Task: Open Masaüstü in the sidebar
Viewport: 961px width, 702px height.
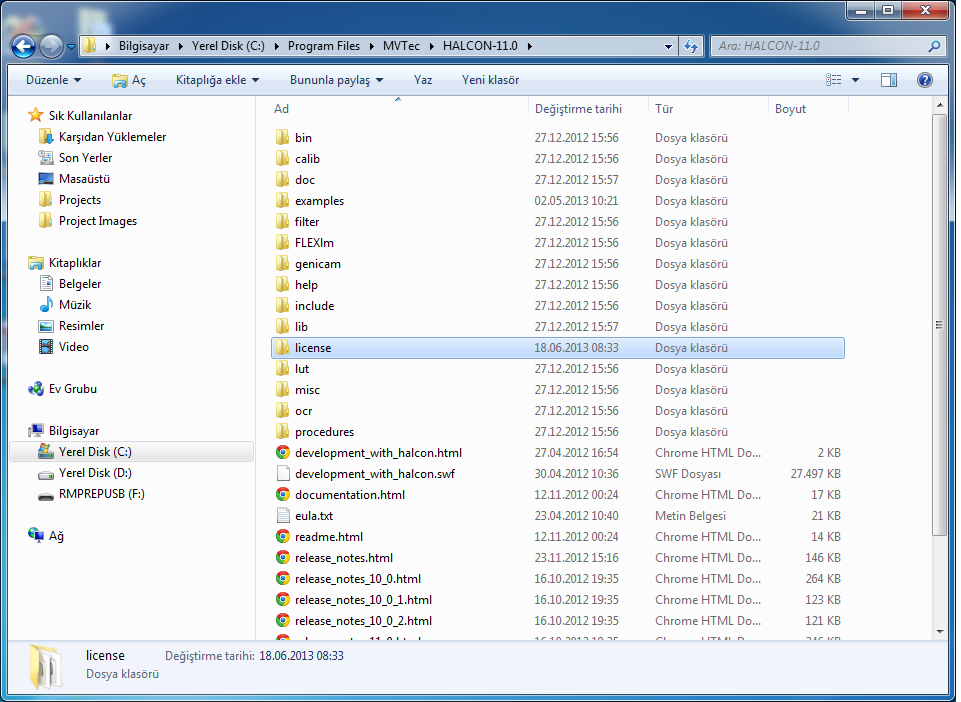Action: pyautogui.click(x=84, y=179)
